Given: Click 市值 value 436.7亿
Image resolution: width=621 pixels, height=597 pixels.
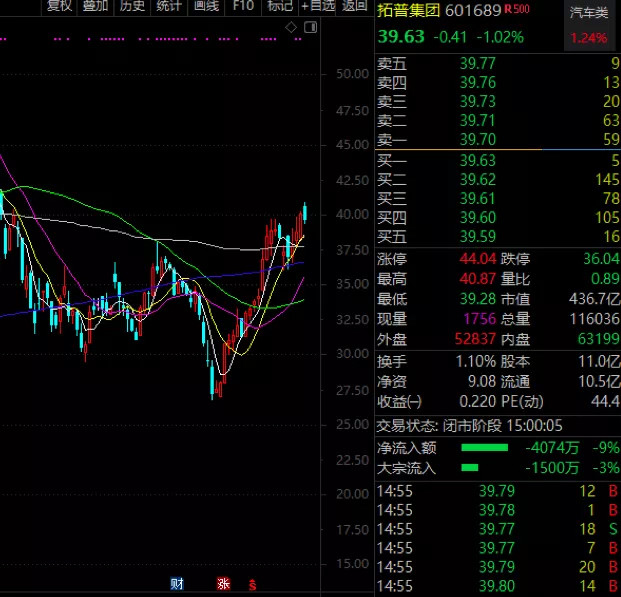Looking at the screenshot, I should (x=595, y=299).
